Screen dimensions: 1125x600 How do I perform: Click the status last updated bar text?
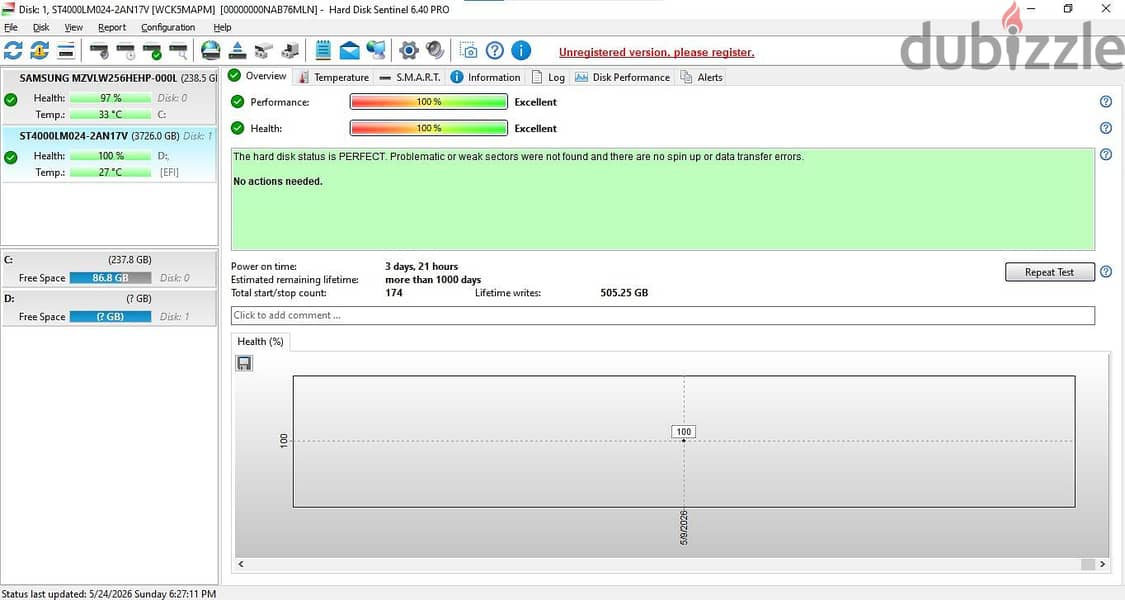click(109, 594)
